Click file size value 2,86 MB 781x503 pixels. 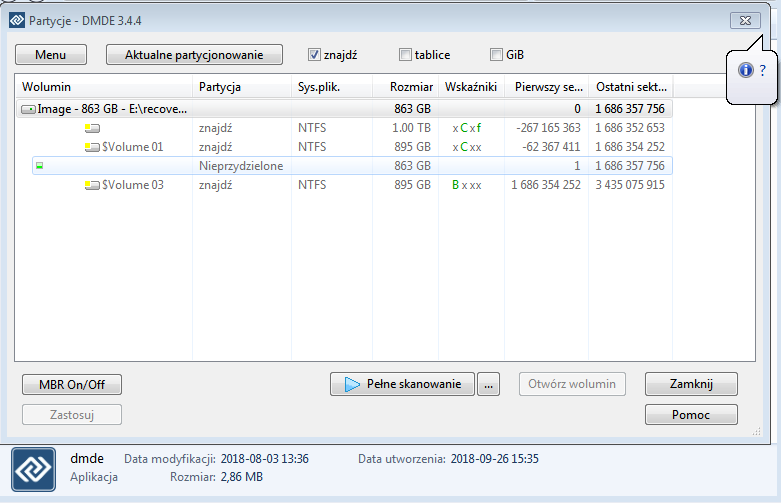[242, 477]
